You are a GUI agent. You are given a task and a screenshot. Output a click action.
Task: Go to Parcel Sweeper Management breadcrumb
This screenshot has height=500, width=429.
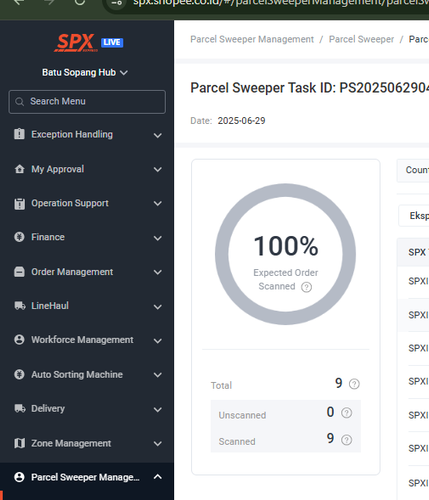[252, 39]
